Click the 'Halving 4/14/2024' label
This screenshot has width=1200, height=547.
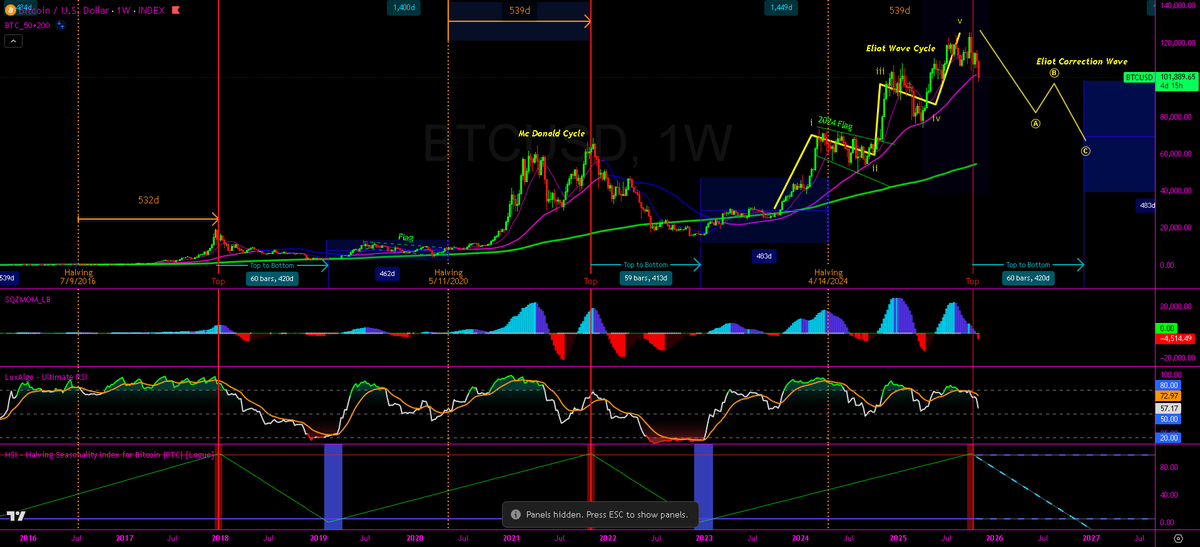[x=828, y=277]
